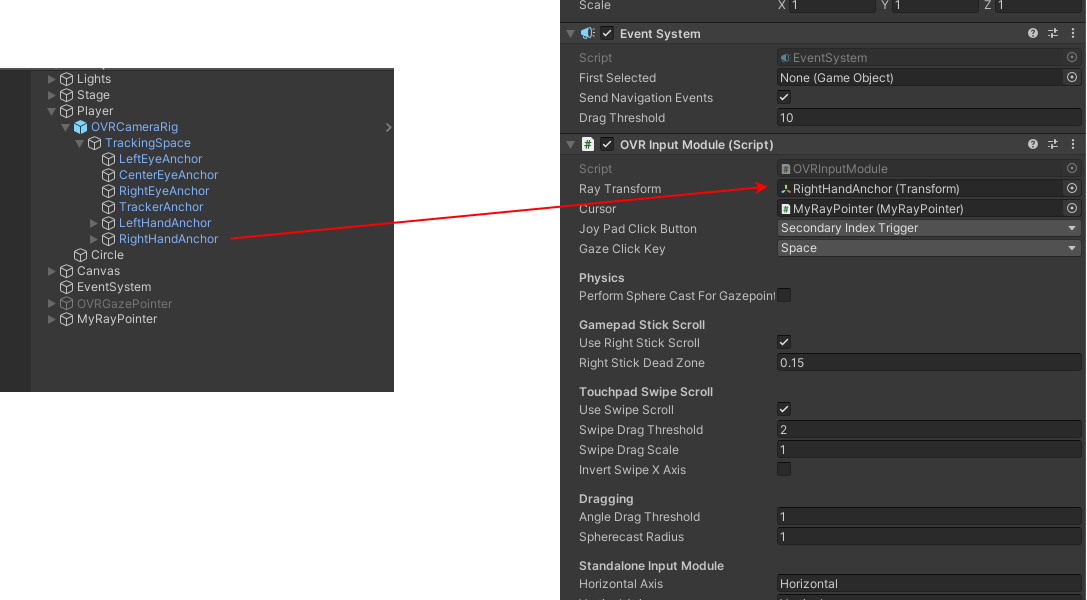Image resolution: width=1087 pixels, height=600 pixels.
Task: Select CenterEyeAnchor in the hierarchy
Action: click(x=168, y=175)
